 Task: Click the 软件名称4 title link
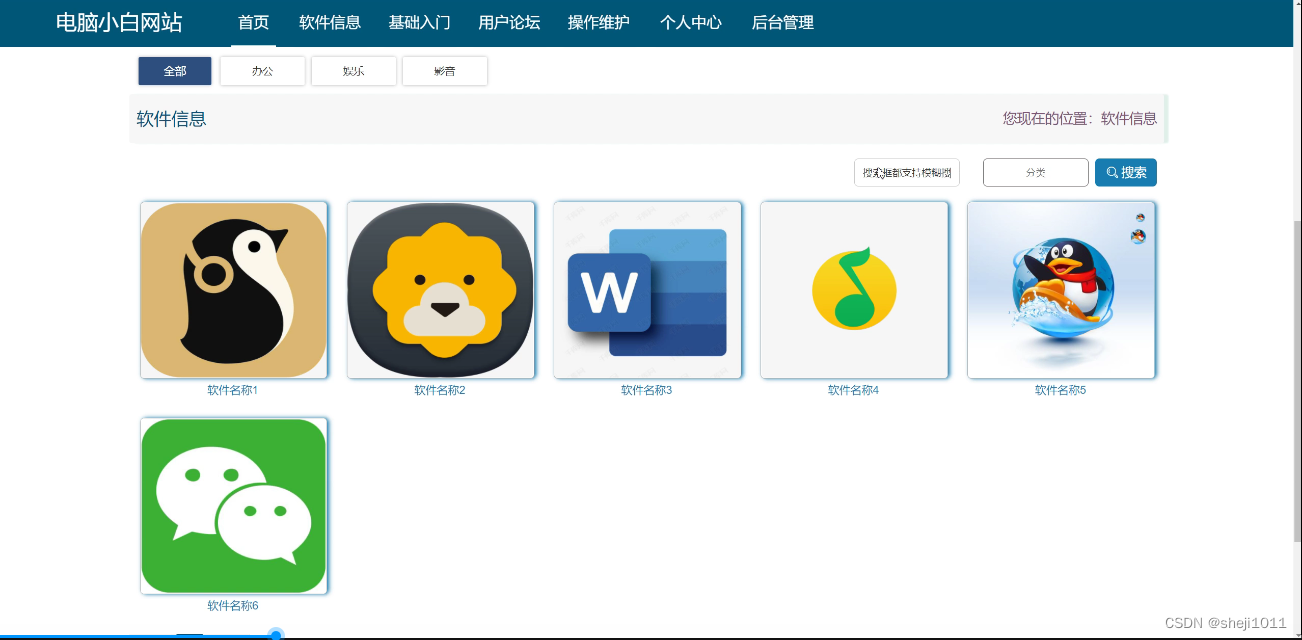click(854, 390)
